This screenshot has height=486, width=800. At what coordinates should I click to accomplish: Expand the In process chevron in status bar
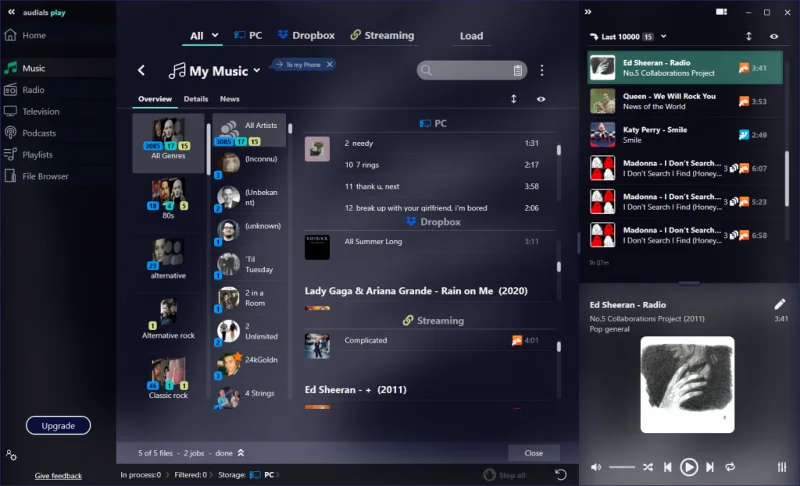pyautogui.click(x=166, y=475)
